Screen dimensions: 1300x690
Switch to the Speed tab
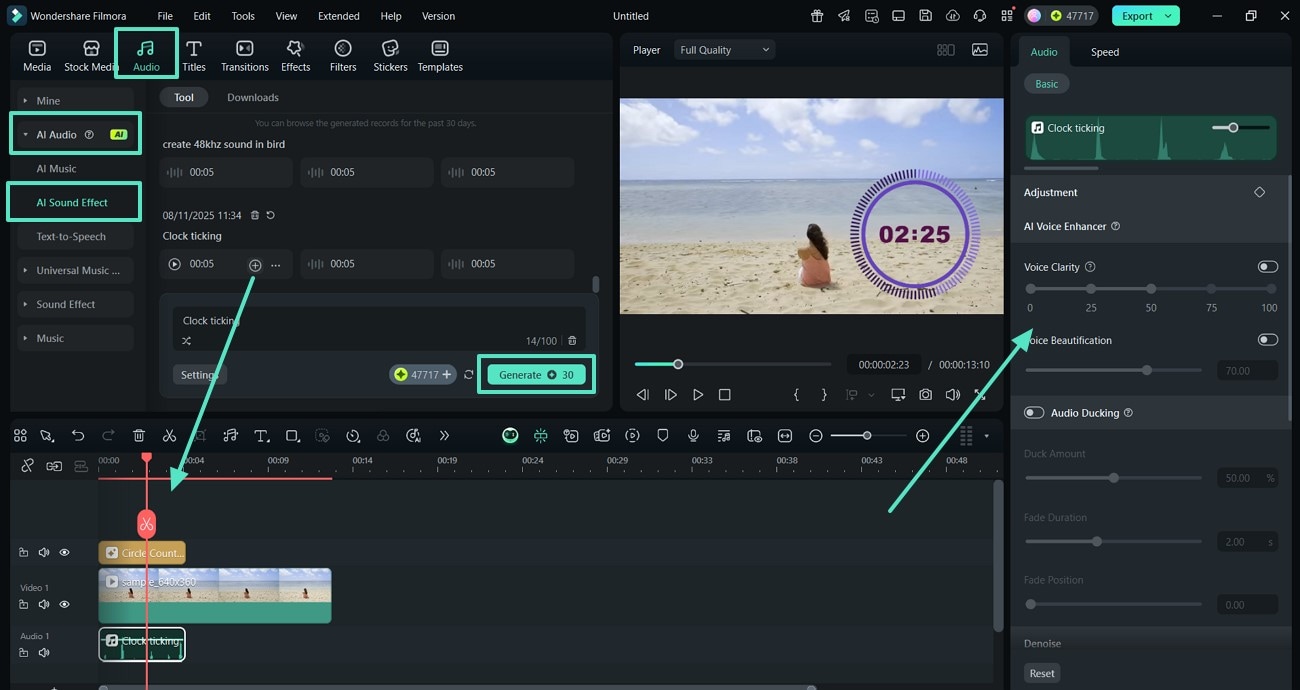pos(1105,52)
